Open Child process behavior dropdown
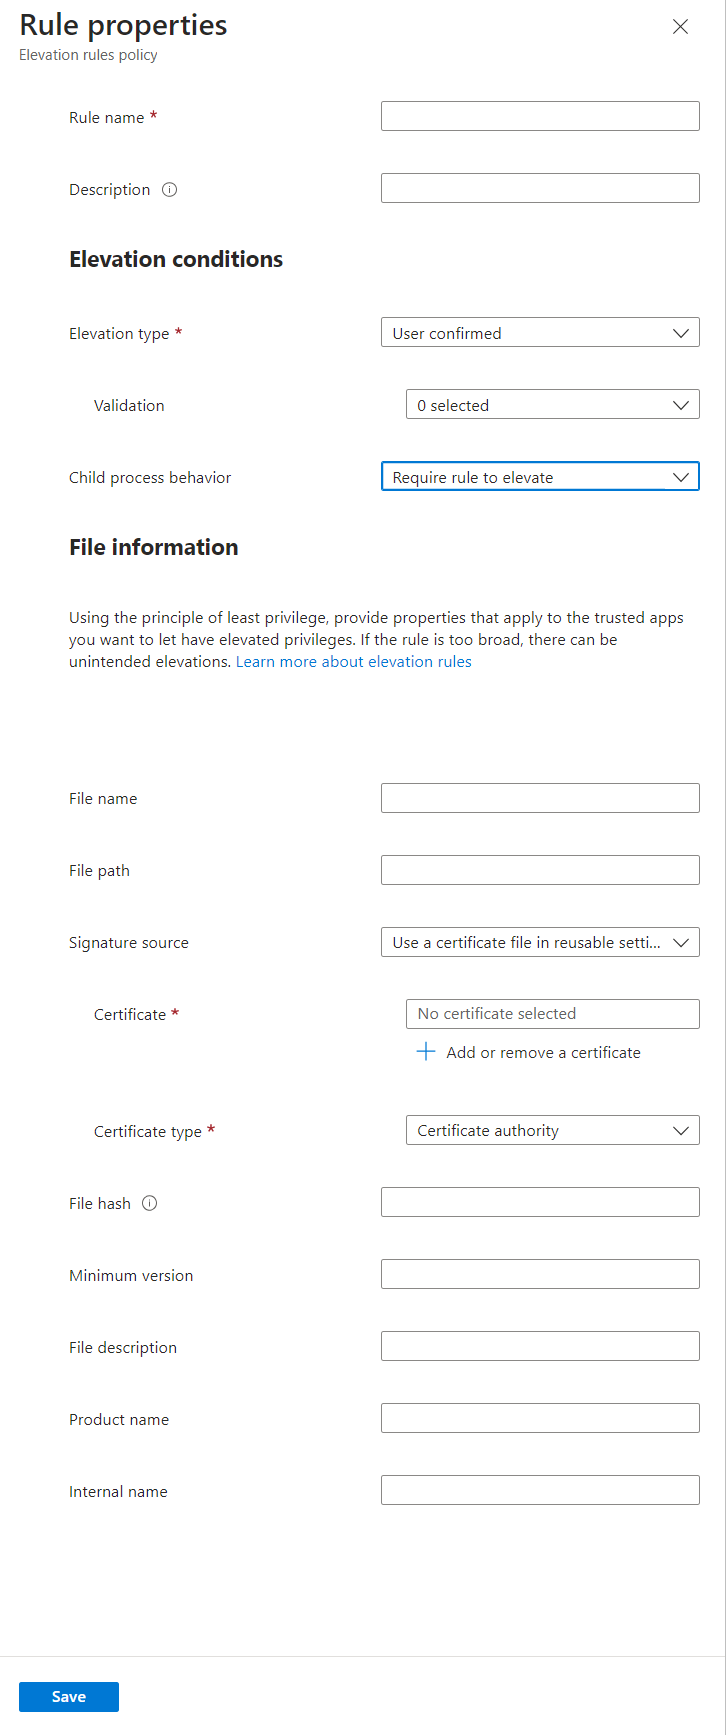The height and width of the screenshot is (1735, 726). click(540, 477)
